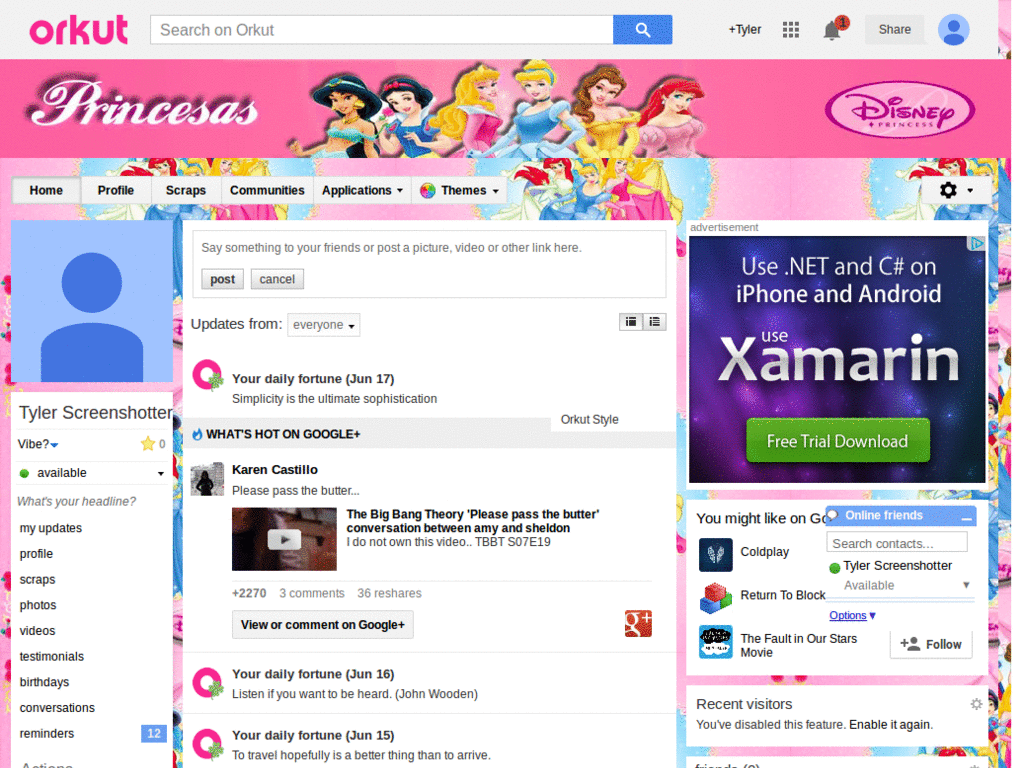Open the account avatar in the header

pos(953,30)
